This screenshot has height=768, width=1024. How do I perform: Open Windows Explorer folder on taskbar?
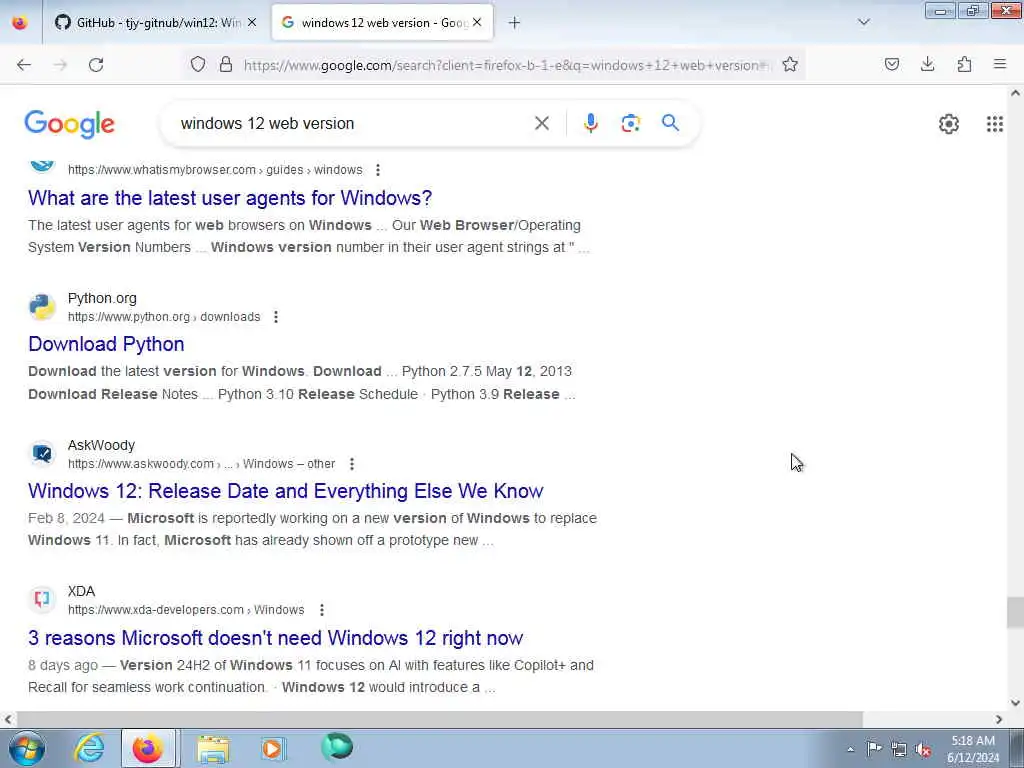[213, 748]
